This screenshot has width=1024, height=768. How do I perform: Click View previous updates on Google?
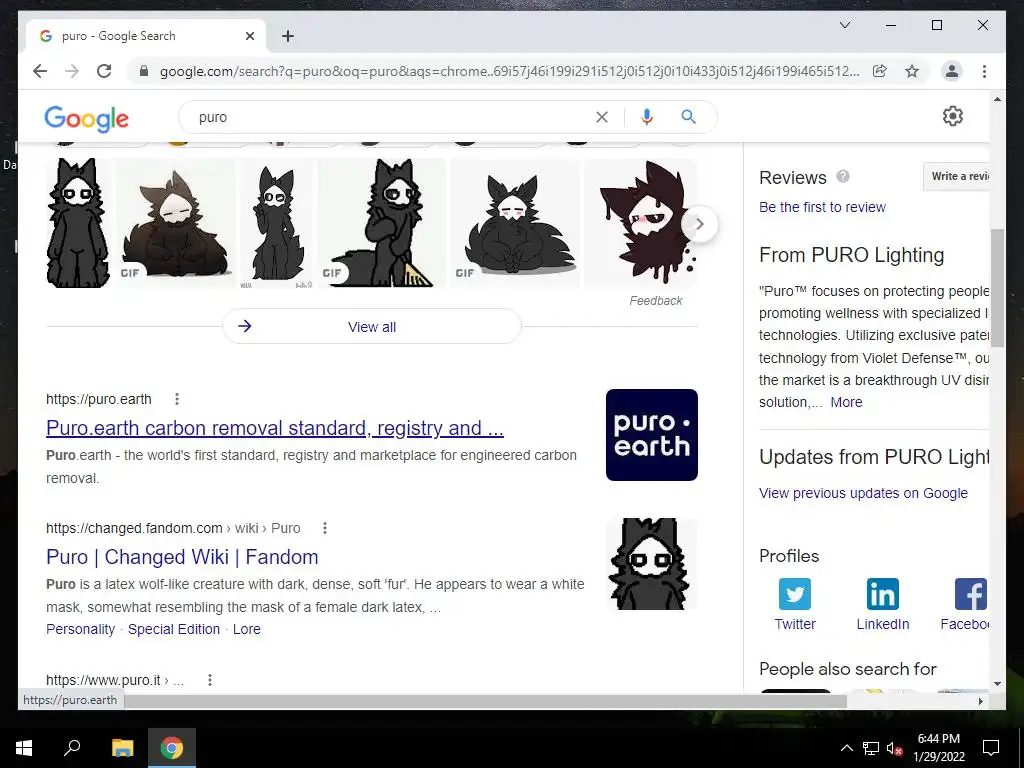[x=863, y=493]
